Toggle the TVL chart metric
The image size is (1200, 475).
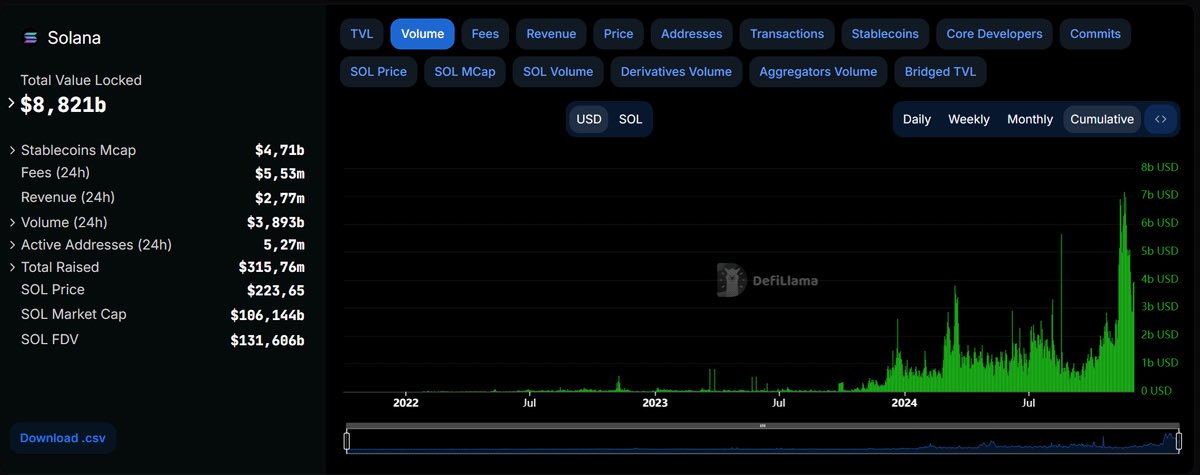362,33
